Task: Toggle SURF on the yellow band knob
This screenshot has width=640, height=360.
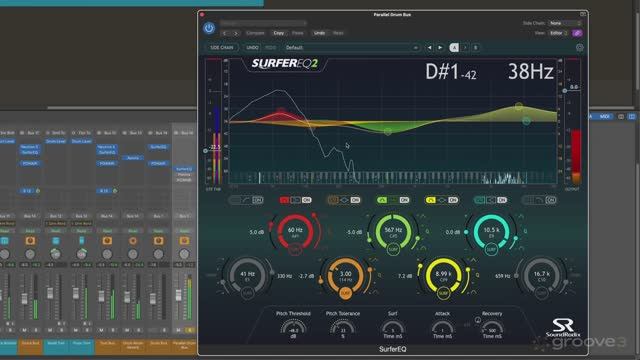Action: click(443, 293)
